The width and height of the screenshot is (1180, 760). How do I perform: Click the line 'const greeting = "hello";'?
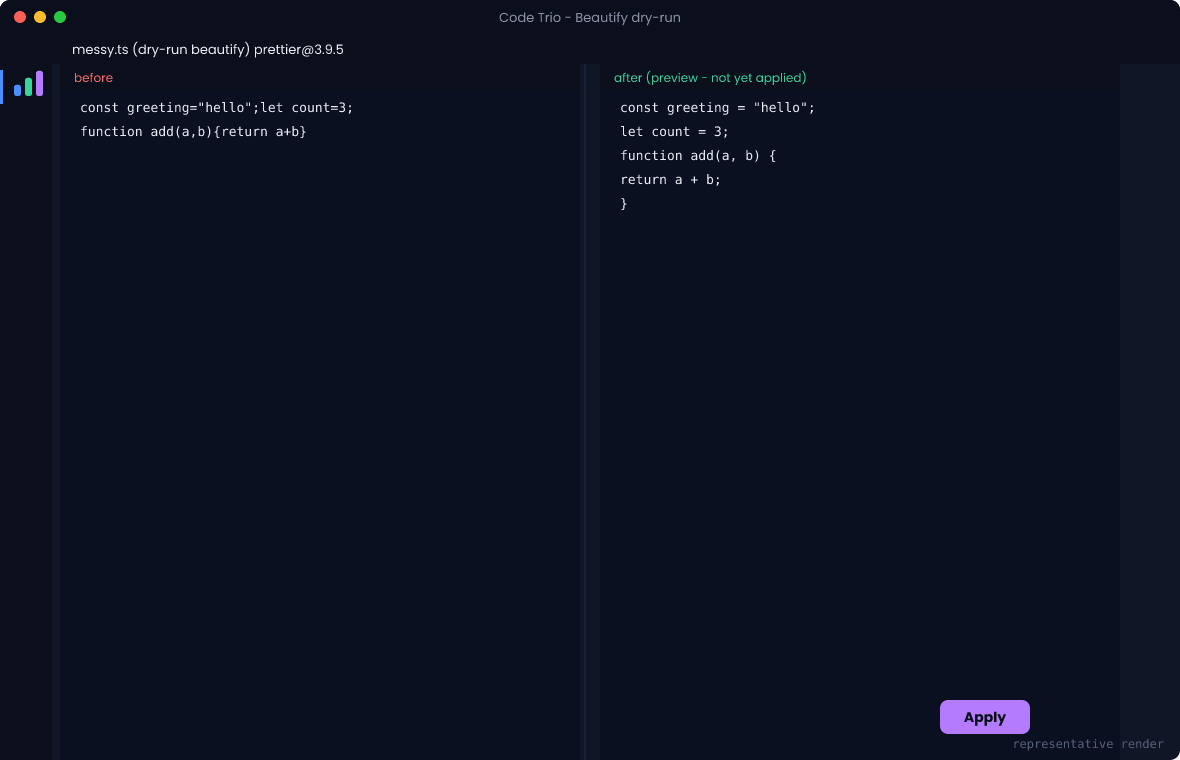click(x=717, y=108)
